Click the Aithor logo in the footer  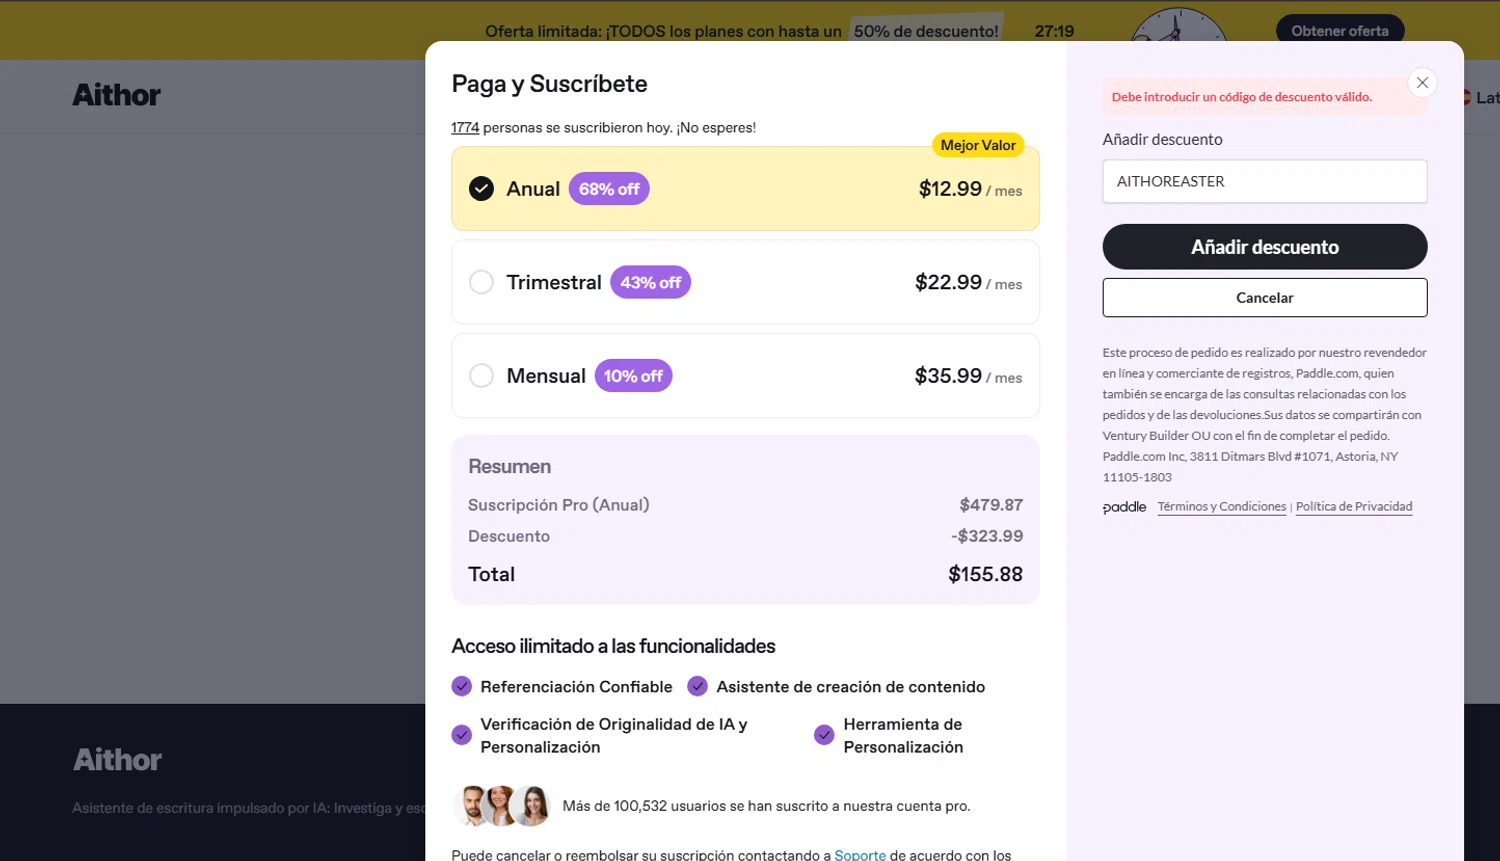[x=117, y=760]
